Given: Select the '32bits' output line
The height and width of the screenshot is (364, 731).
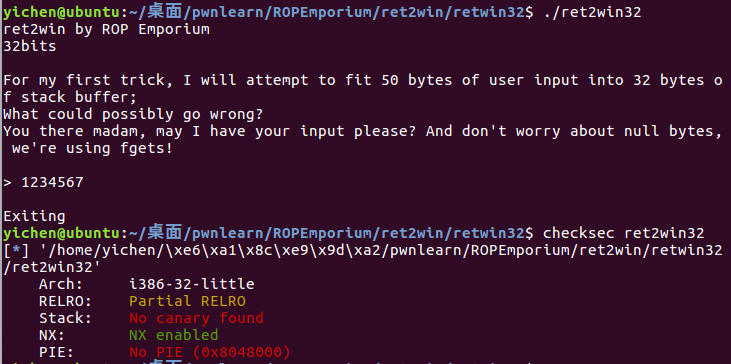Looking at the screenshot, I should (x=30, y=47).
